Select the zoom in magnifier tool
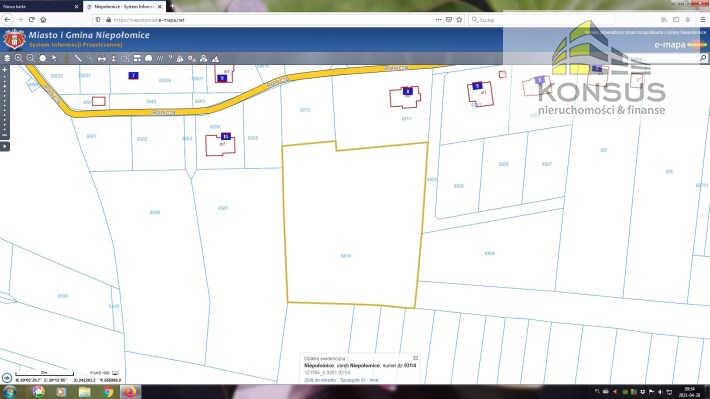Screen dimensions: 710x399 point(19,58)
